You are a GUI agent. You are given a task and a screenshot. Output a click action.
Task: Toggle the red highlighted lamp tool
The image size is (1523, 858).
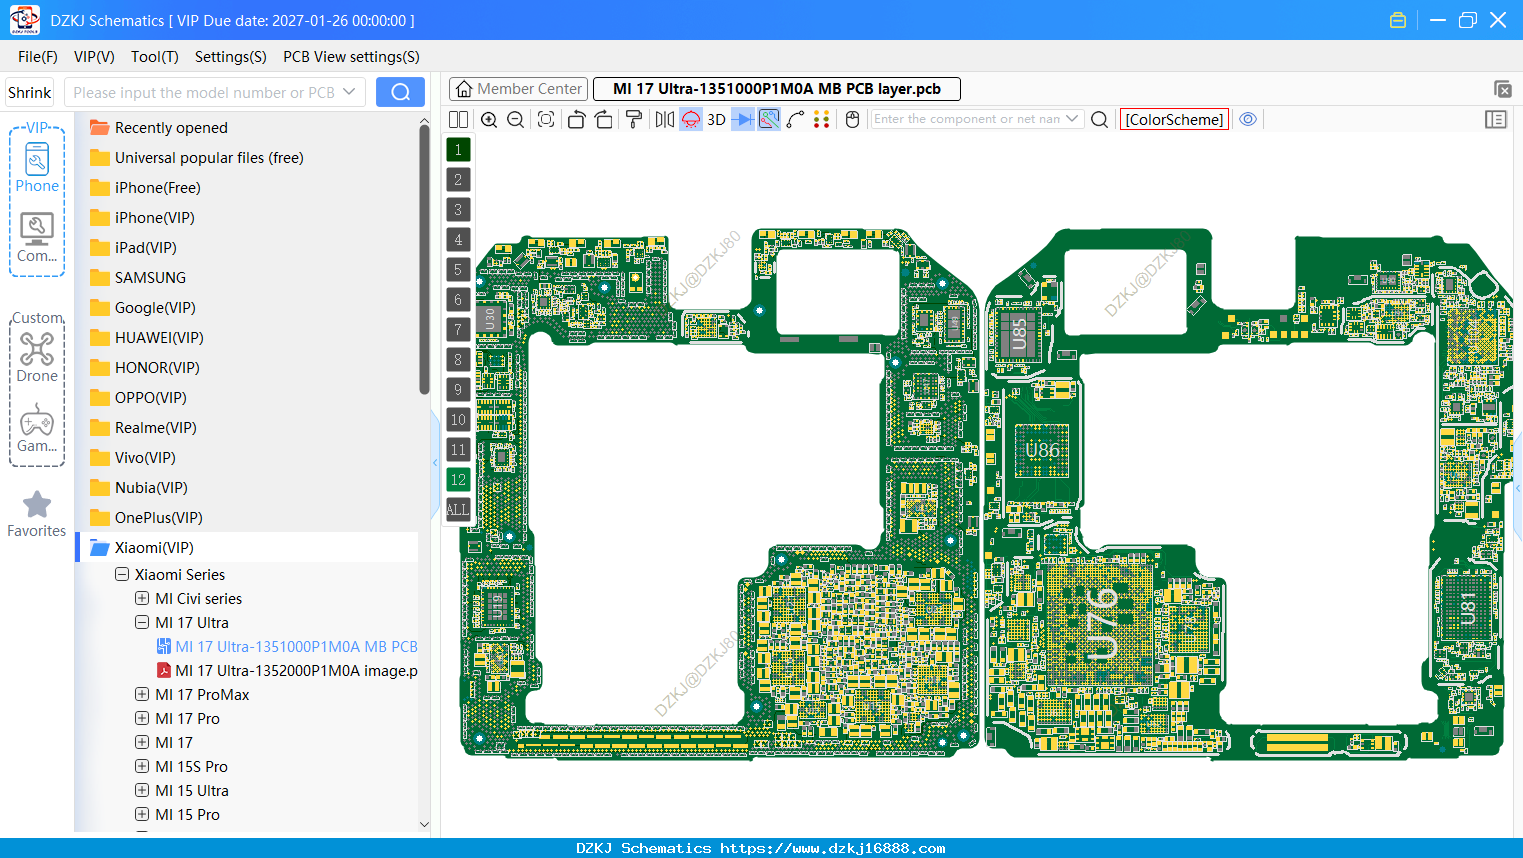(x=691, y=119)
